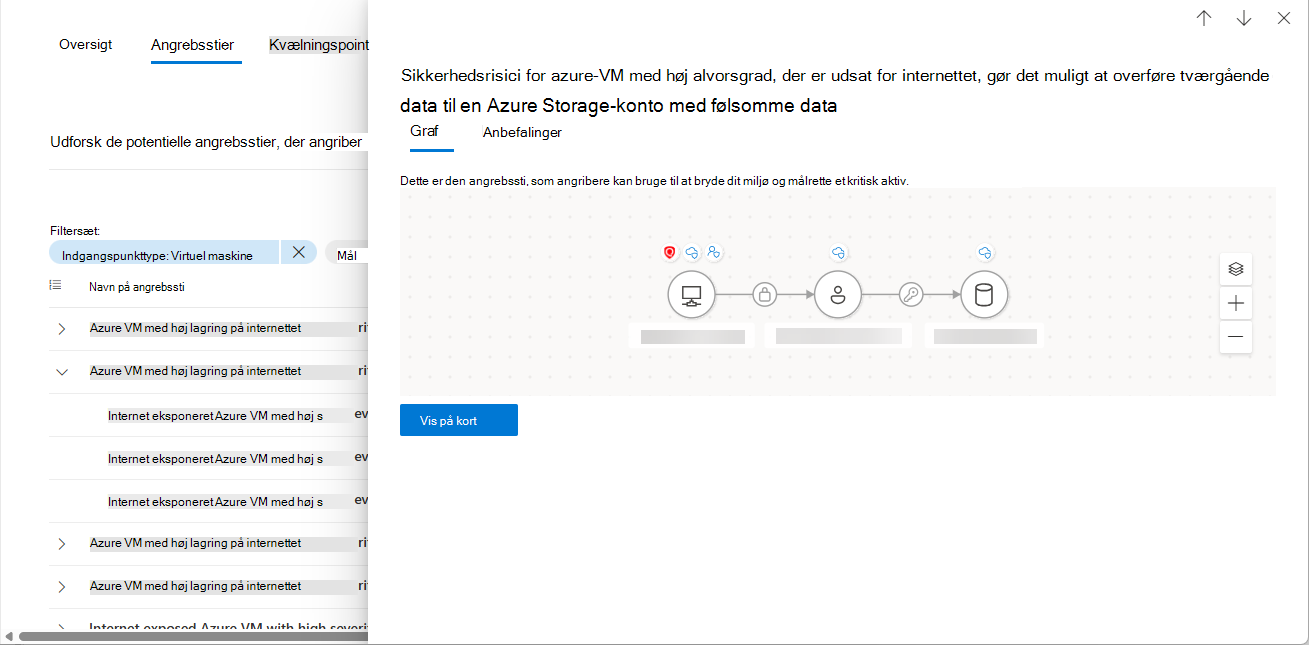
Task: Open the Oversigt tab
Action: coord(86,45)
